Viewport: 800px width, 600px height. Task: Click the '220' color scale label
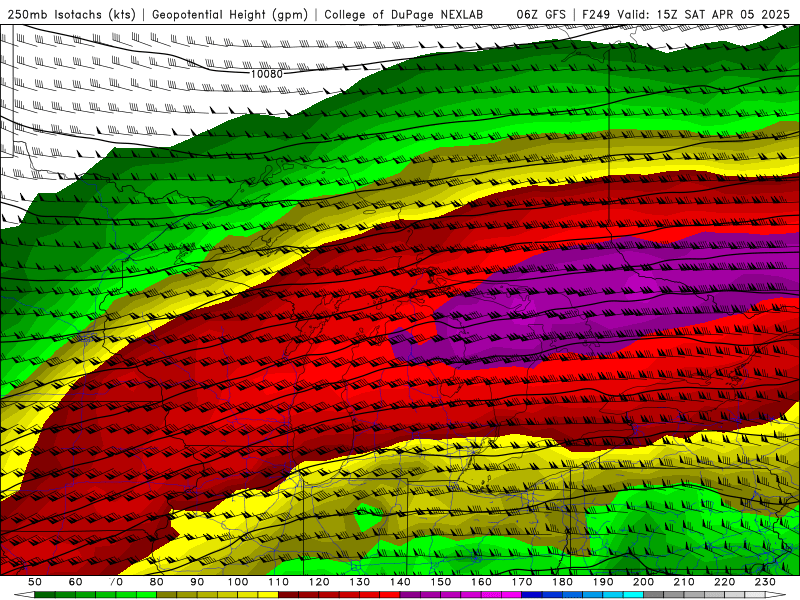(x=724, y=582)
